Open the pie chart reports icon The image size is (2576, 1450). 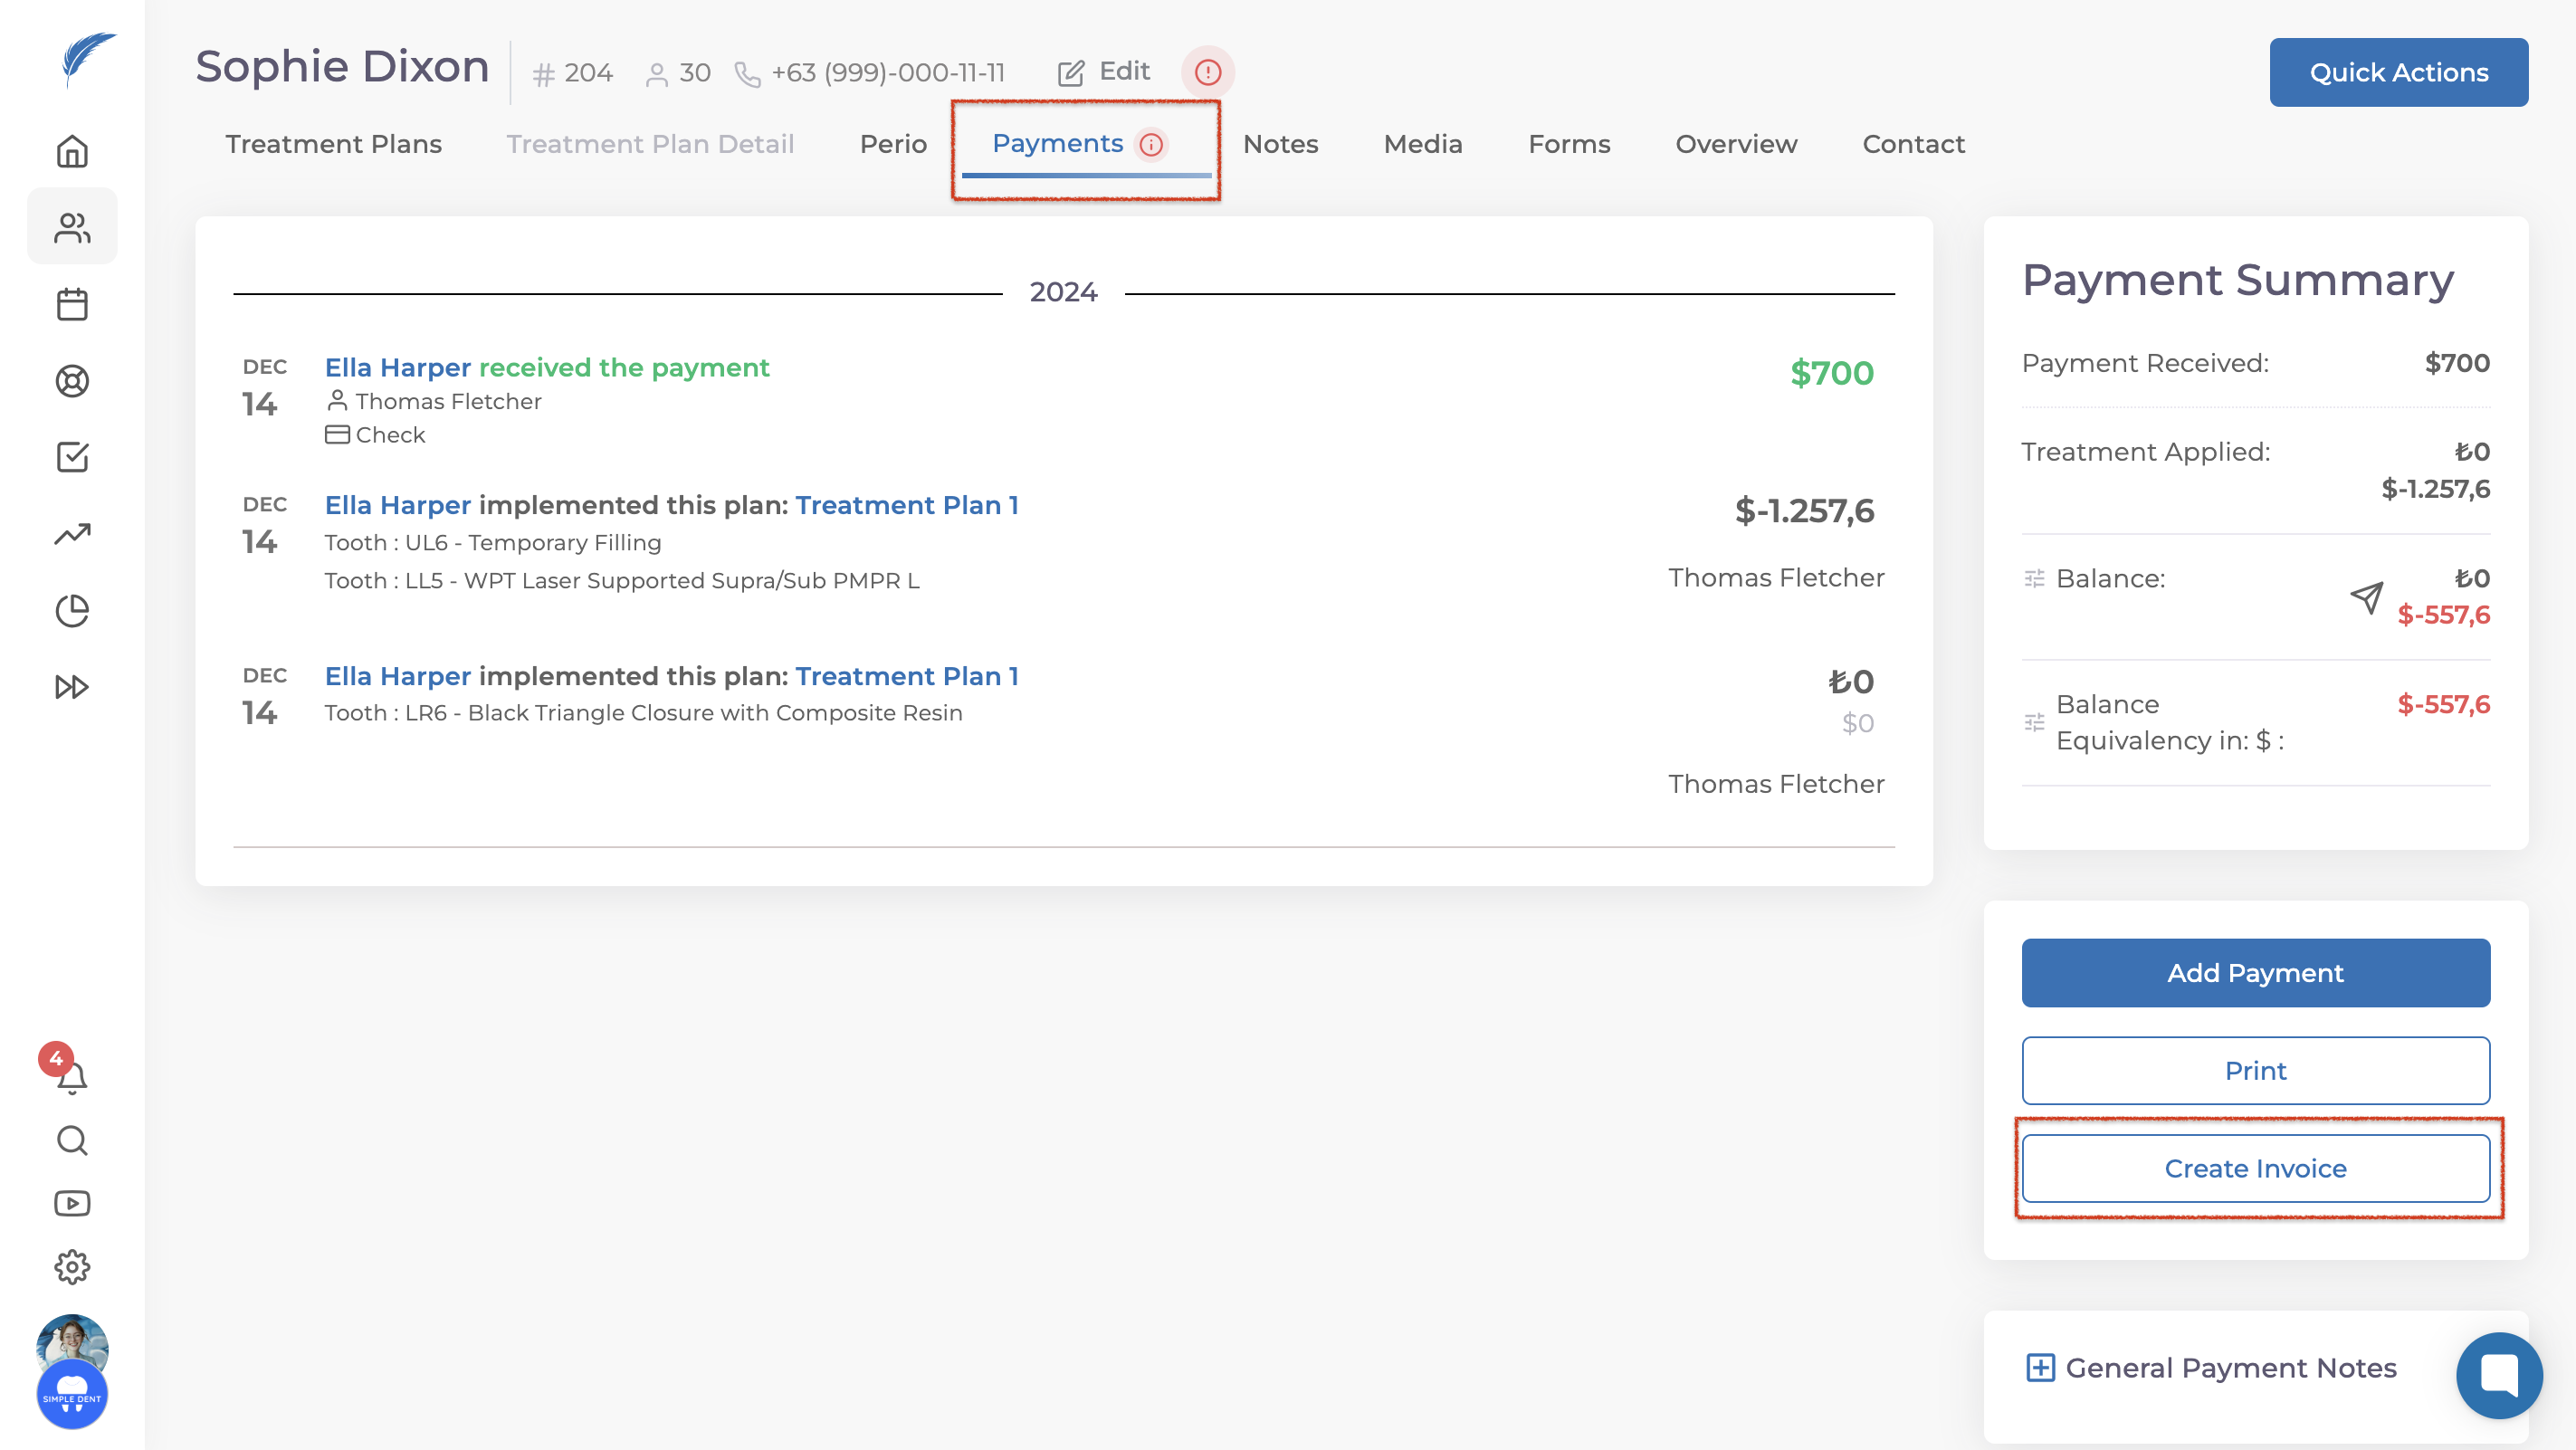click(72, 610)
